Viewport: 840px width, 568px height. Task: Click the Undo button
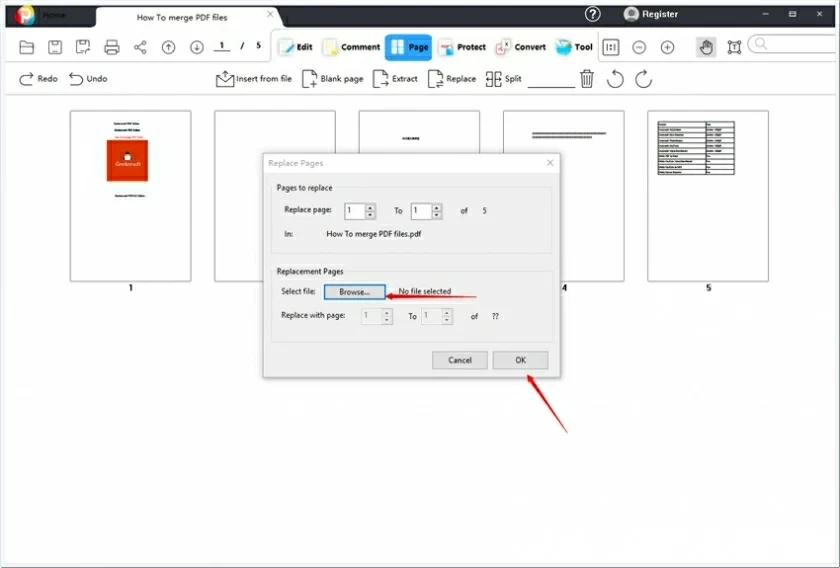(x=88, y=79)
